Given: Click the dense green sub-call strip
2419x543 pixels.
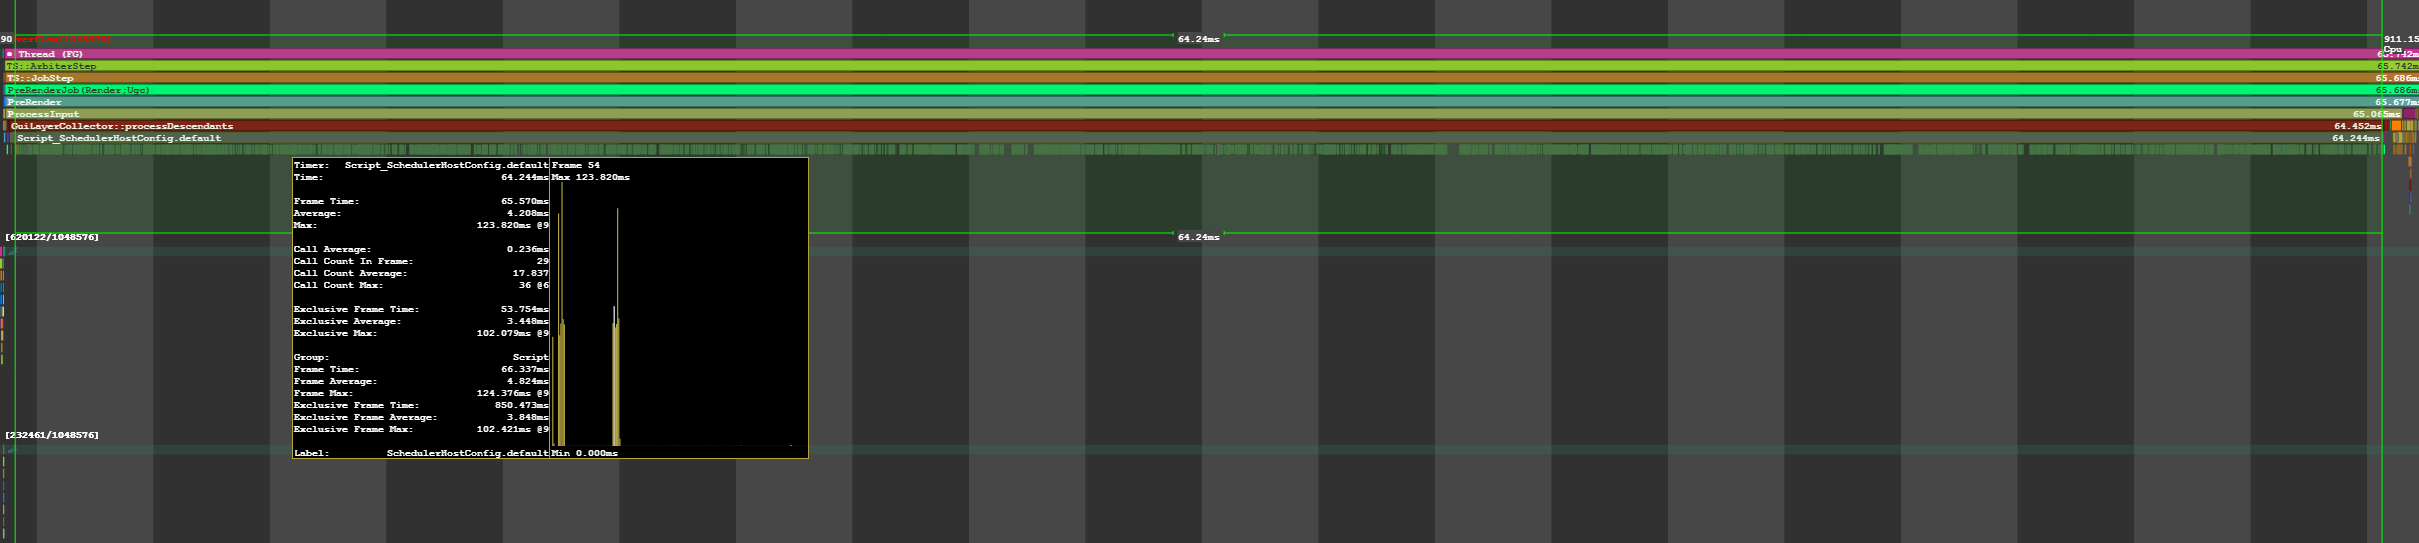Looking at the screenshot, I should 1198,149.
